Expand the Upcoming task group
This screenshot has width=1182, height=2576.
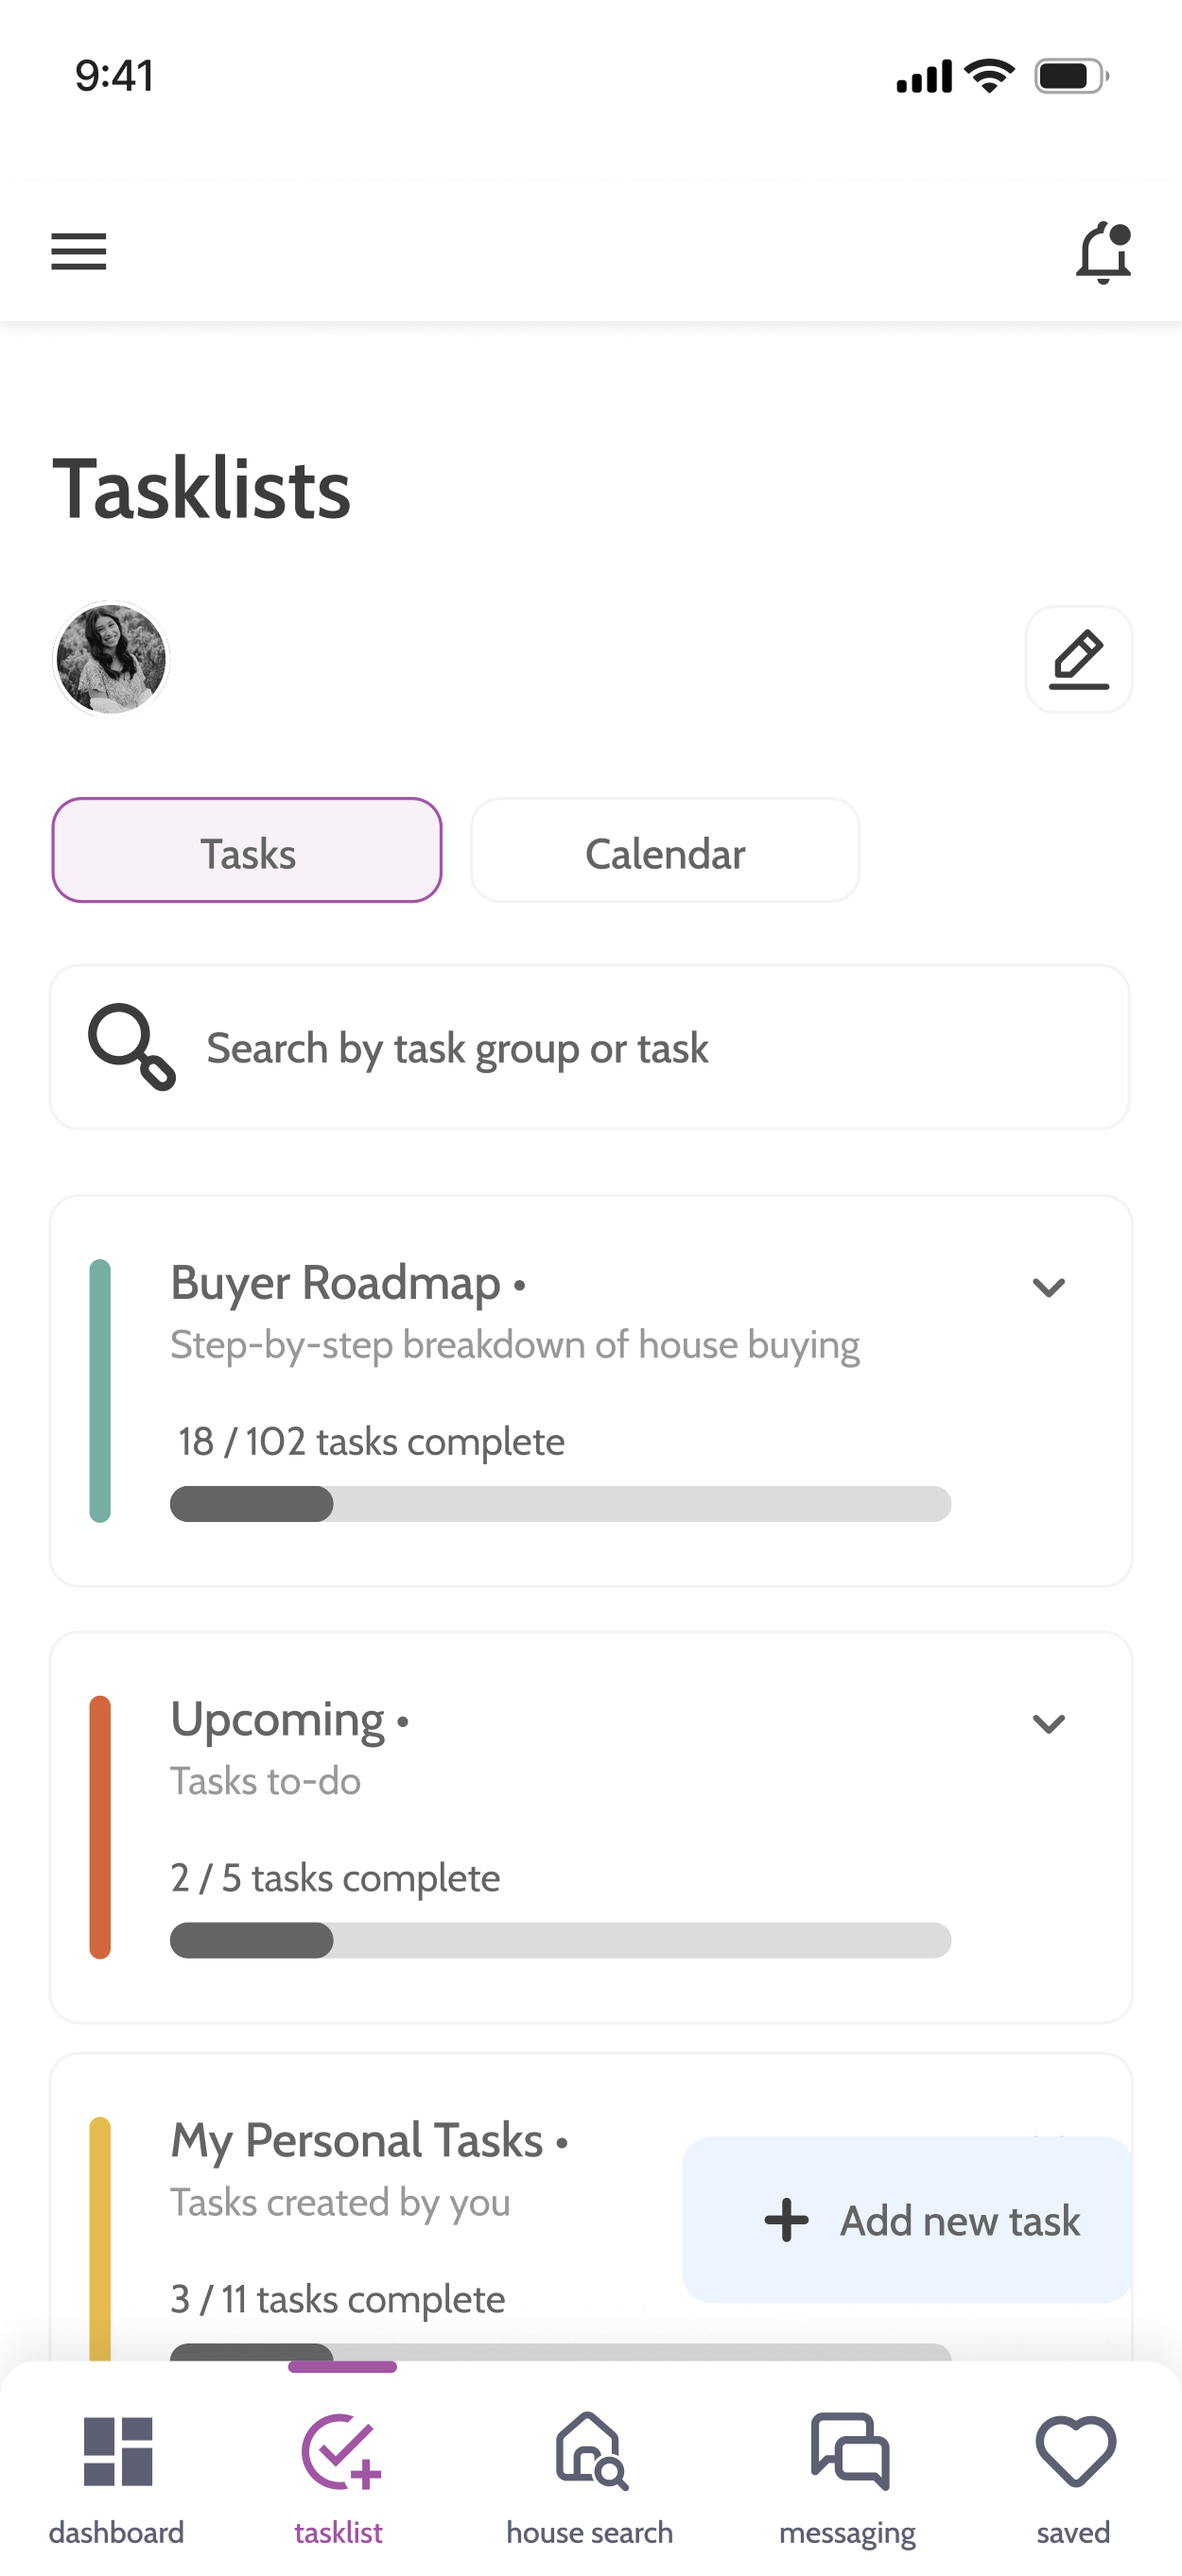click(x=1048, y=1723)
